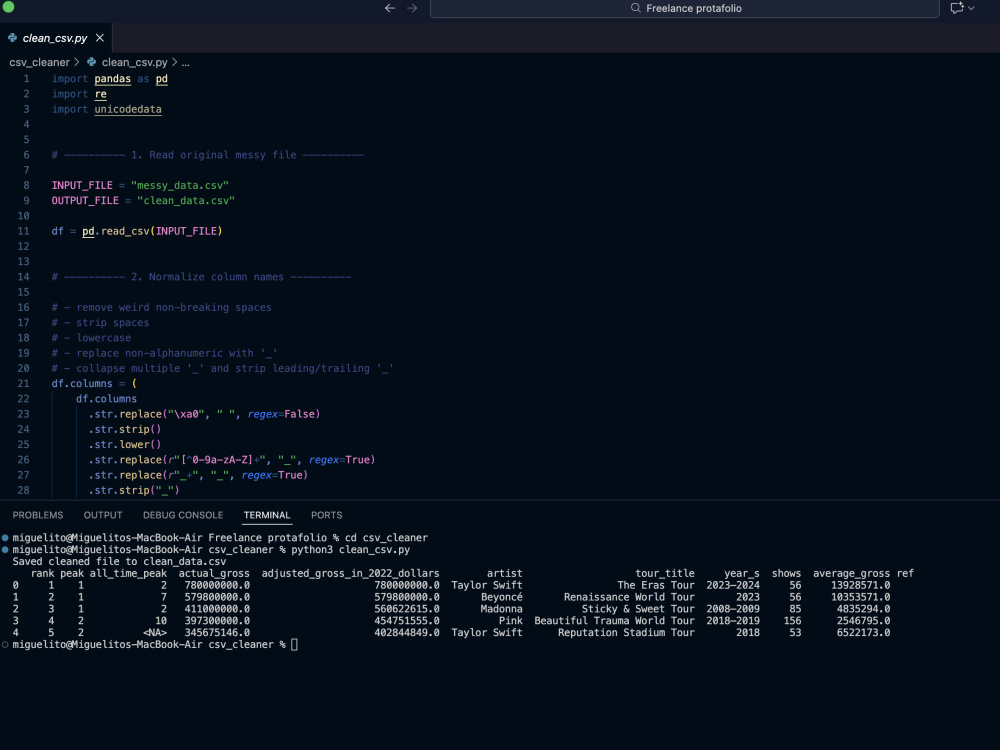Click clean_csv.py in the breadcrumb
The height and width of the screenshot is (750, 1000).
pyautogui.click(x=135, y=62)
